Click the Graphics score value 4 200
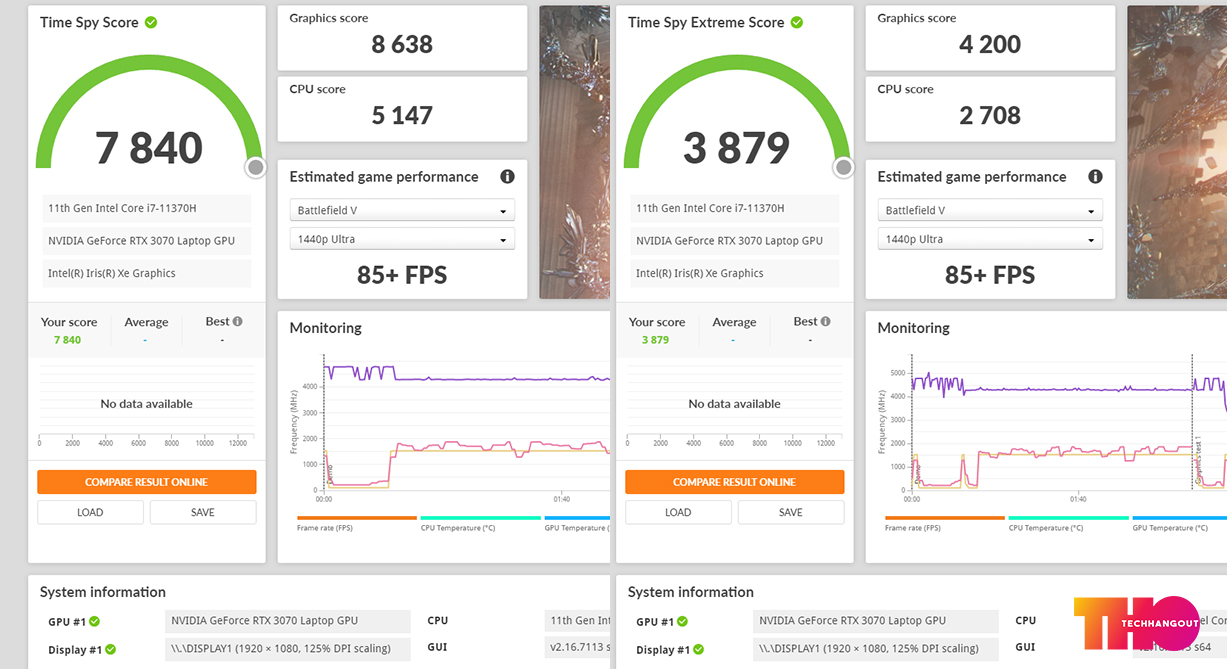1227x669 pixels. coord(990,44)
